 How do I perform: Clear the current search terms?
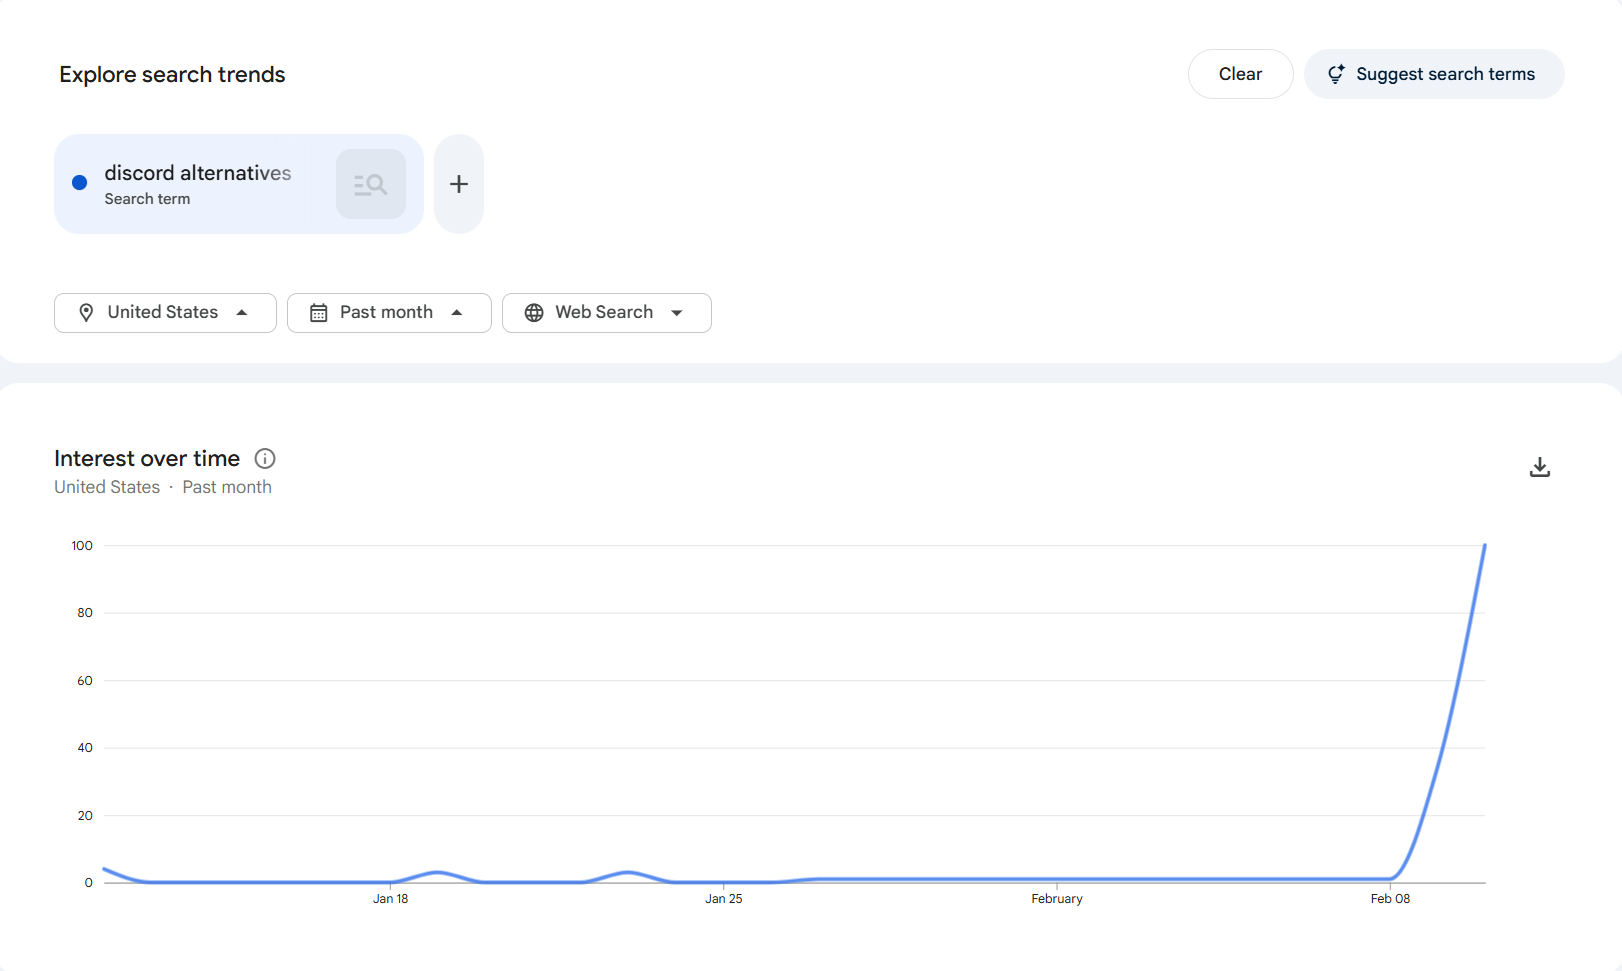point(1240,73)
